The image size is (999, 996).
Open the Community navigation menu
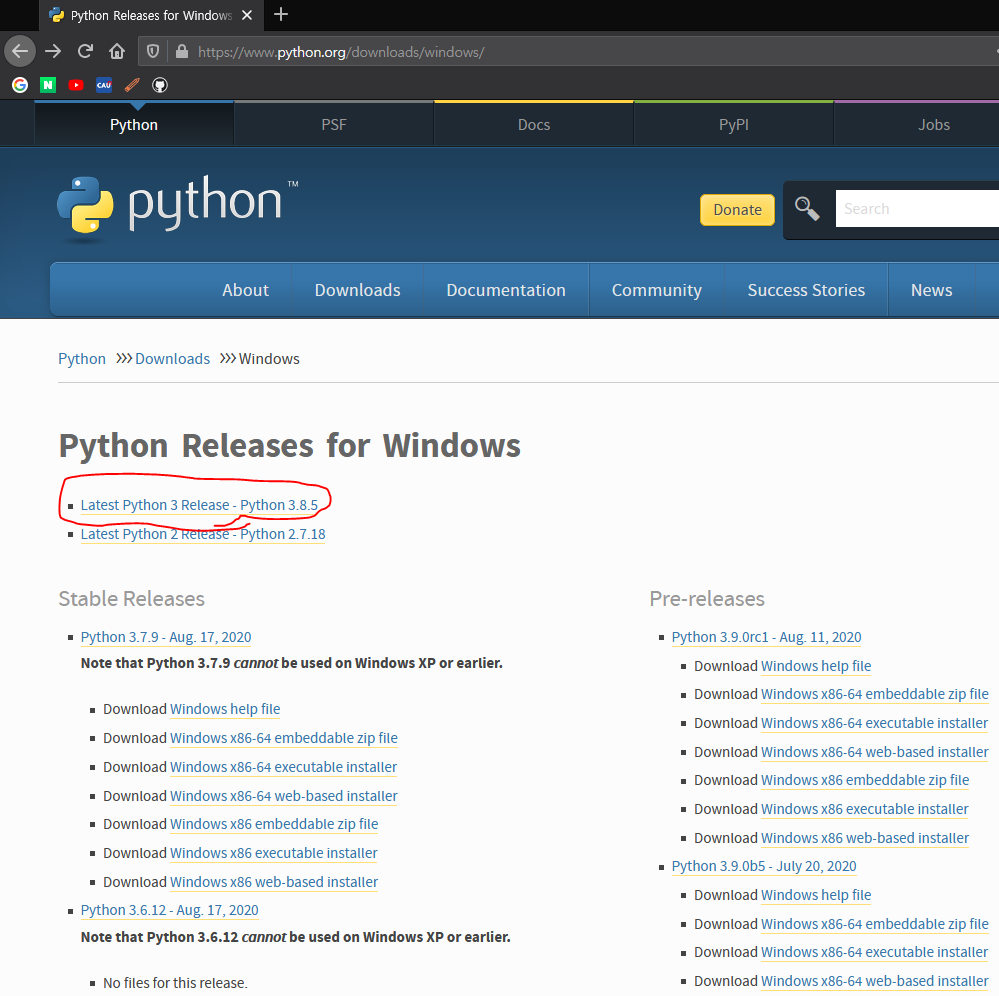pos(656,290)
